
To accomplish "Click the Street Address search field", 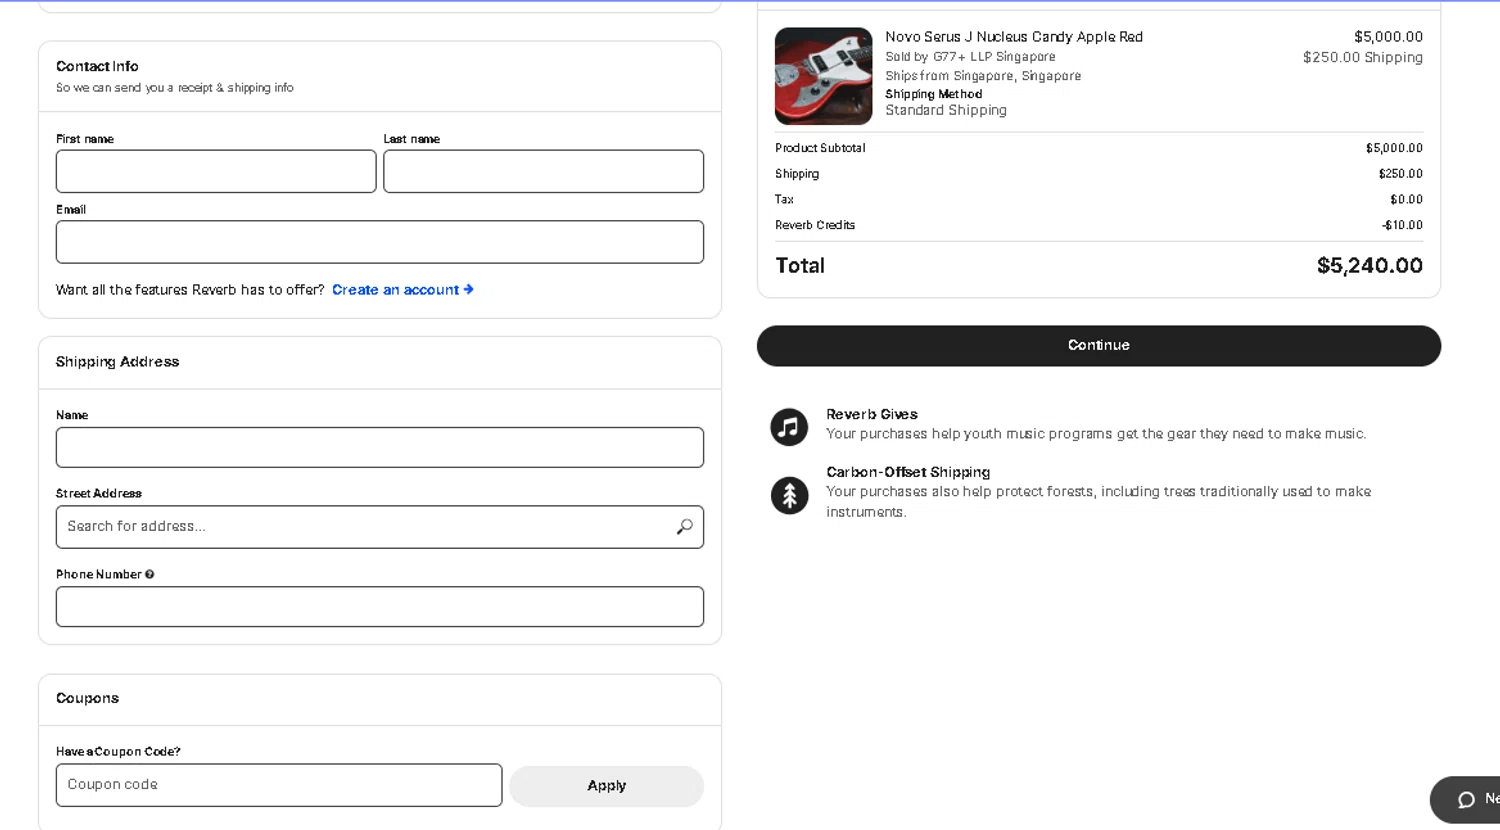I will 380,527.
